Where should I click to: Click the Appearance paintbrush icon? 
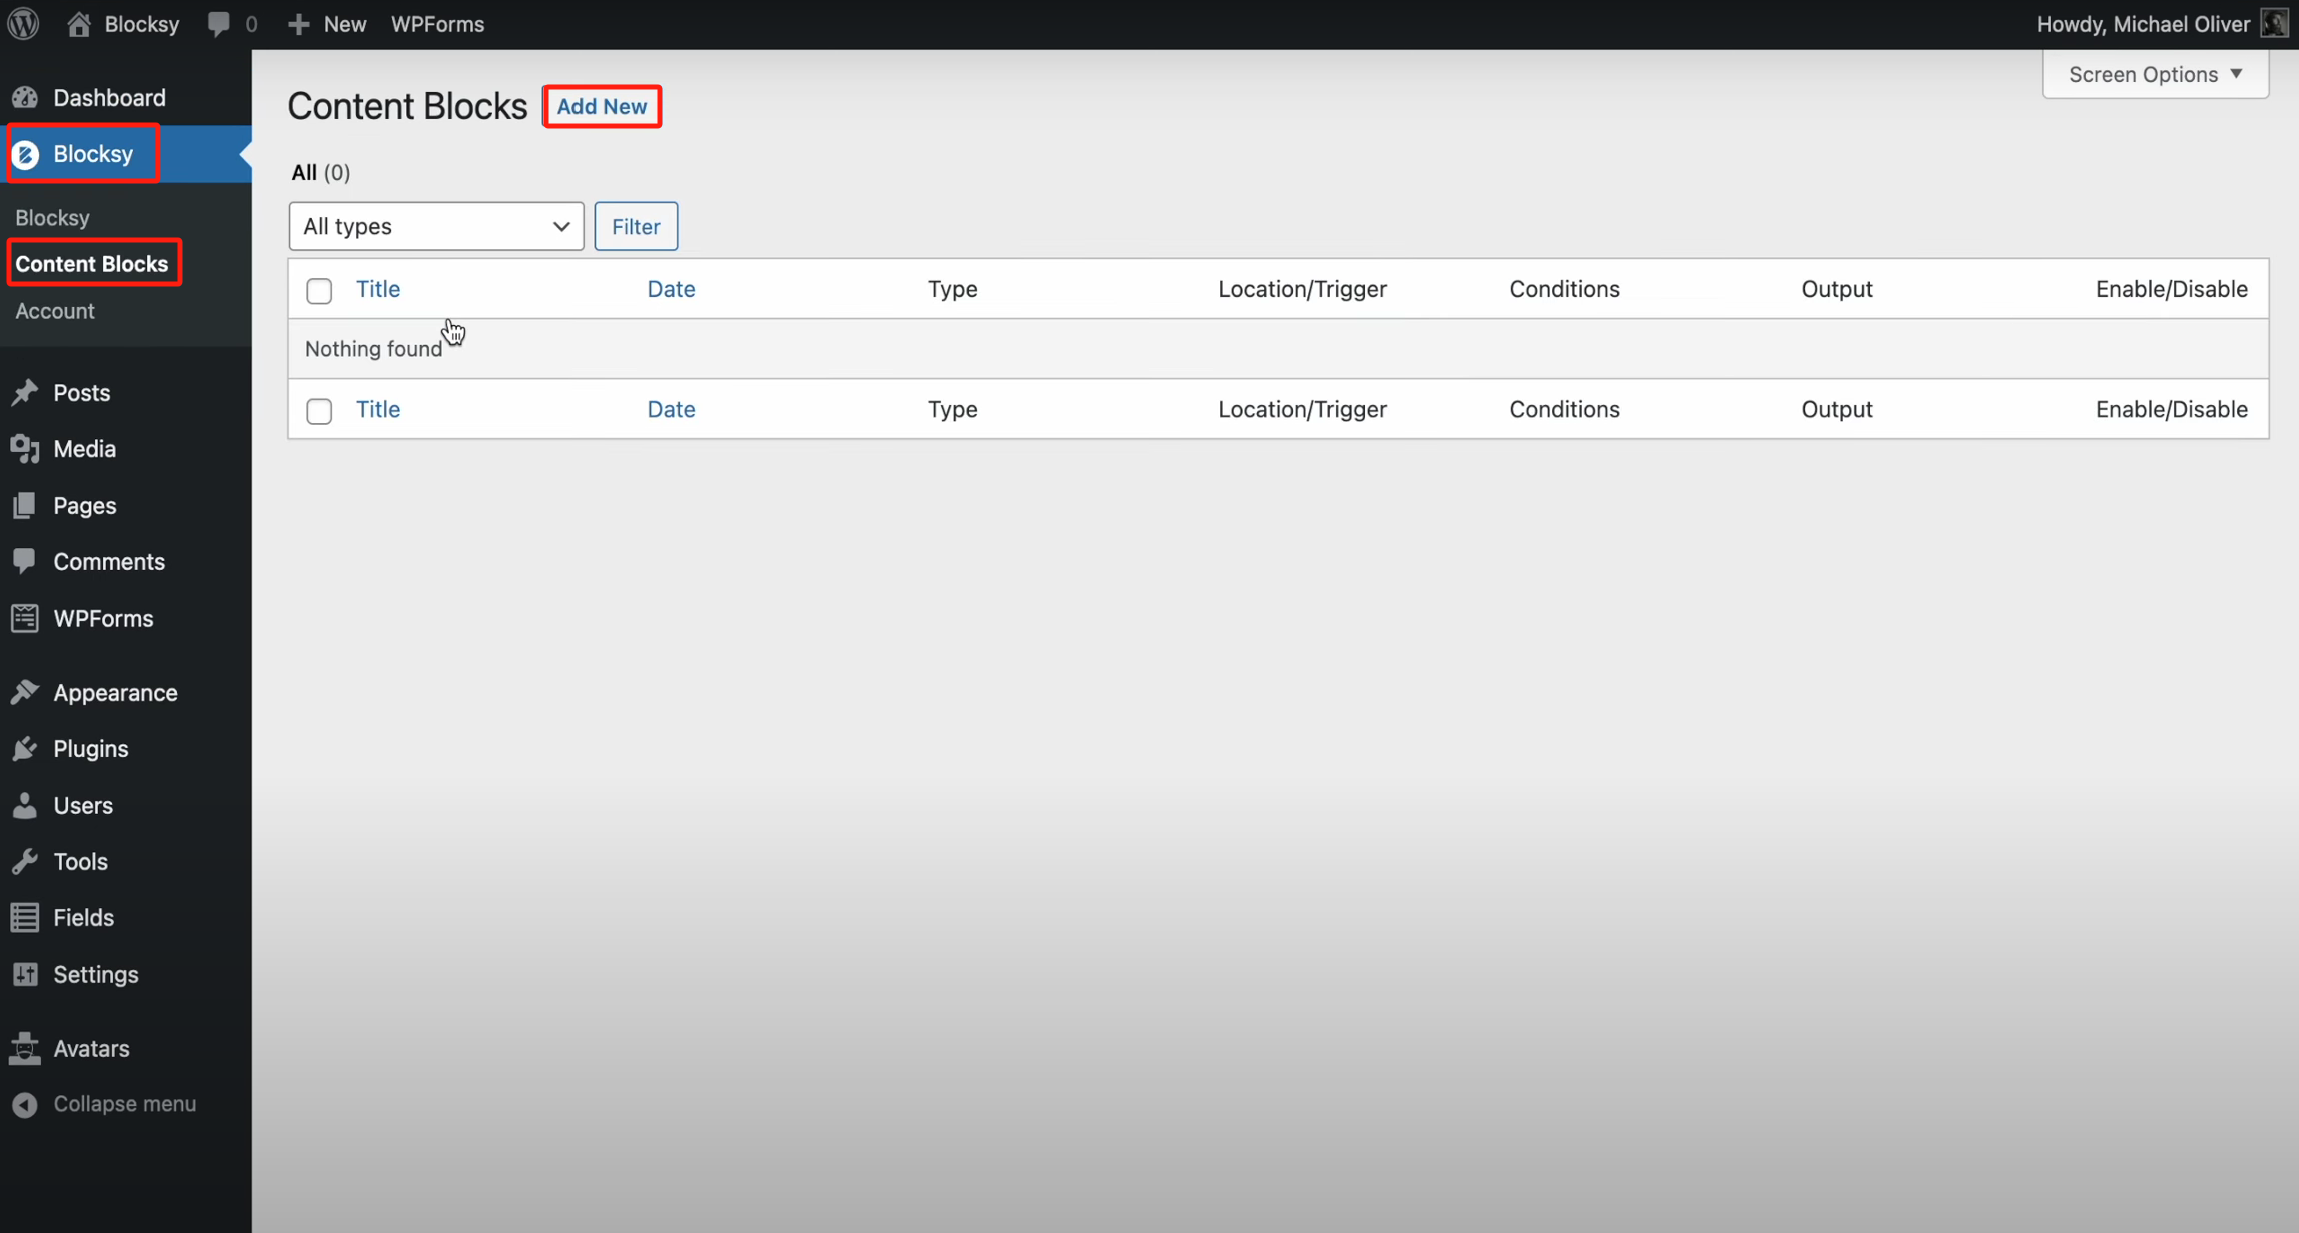coord(25,692)
